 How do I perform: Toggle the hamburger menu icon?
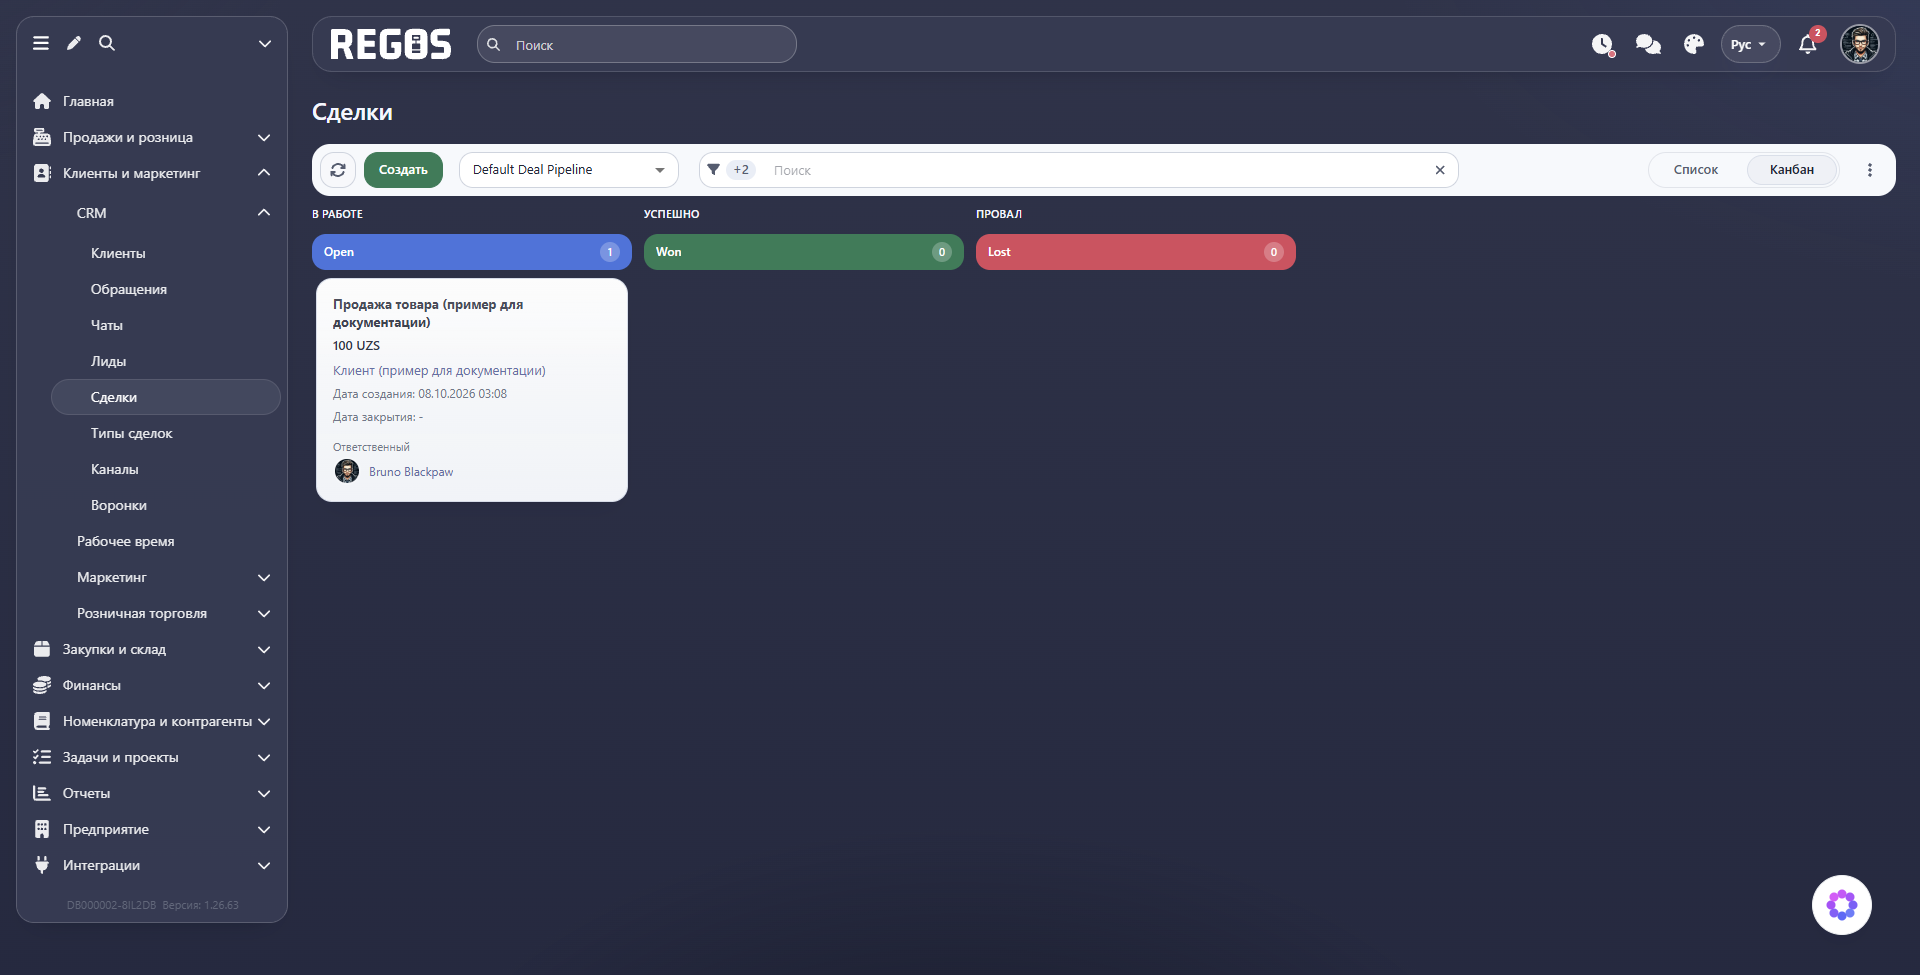pos(41,43)
